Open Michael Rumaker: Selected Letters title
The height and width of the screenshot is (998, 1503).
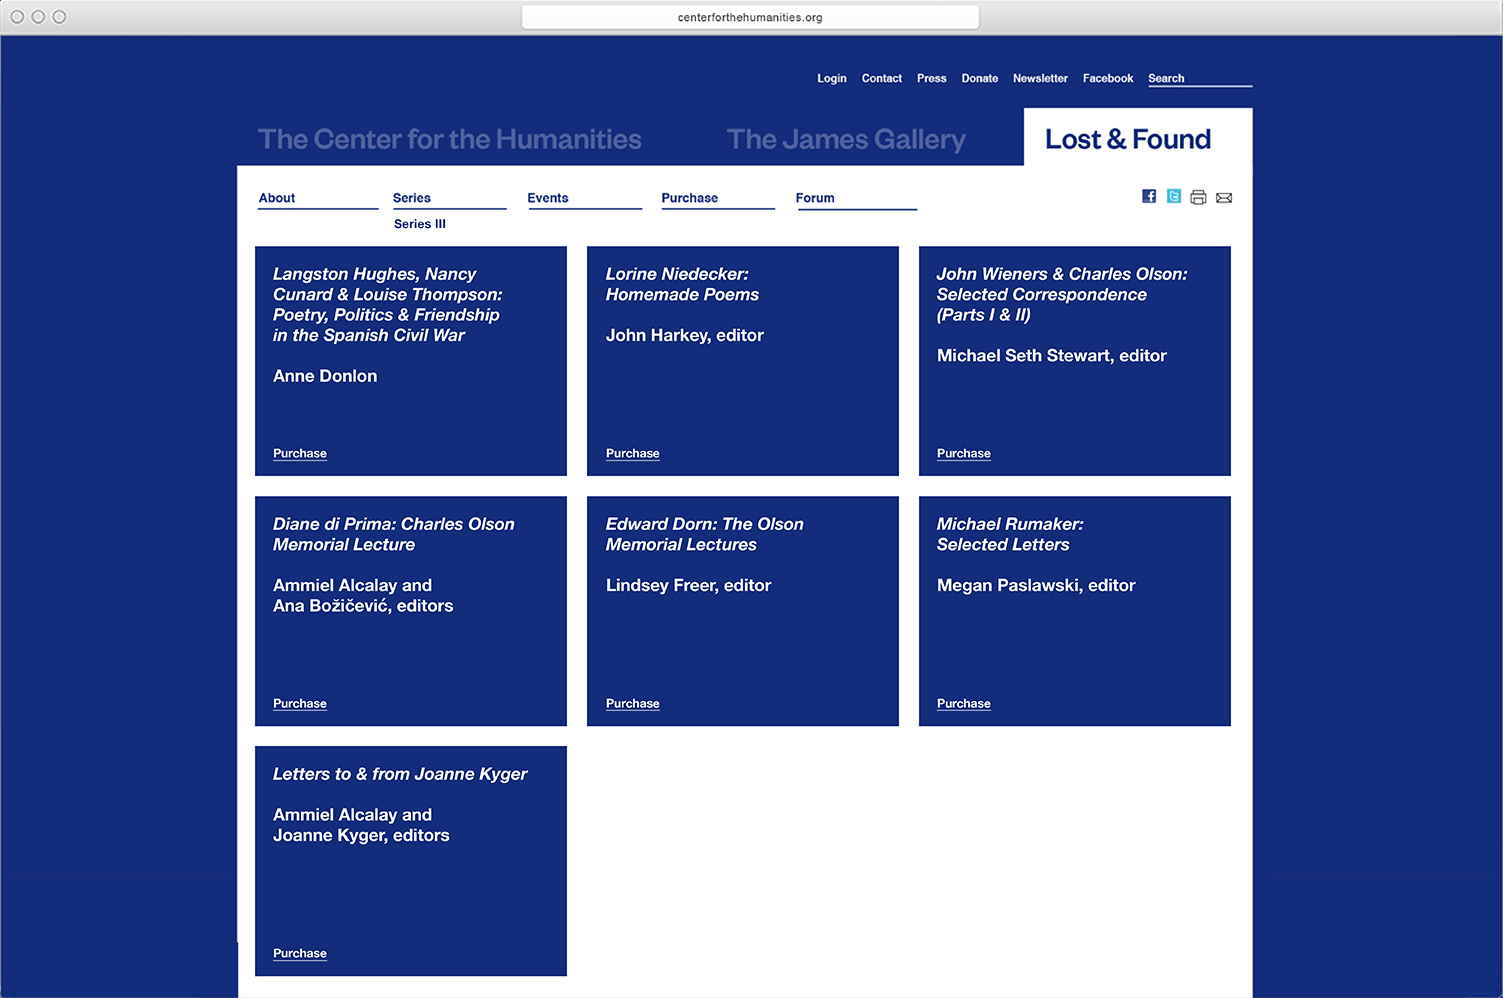pos(1010,534)
